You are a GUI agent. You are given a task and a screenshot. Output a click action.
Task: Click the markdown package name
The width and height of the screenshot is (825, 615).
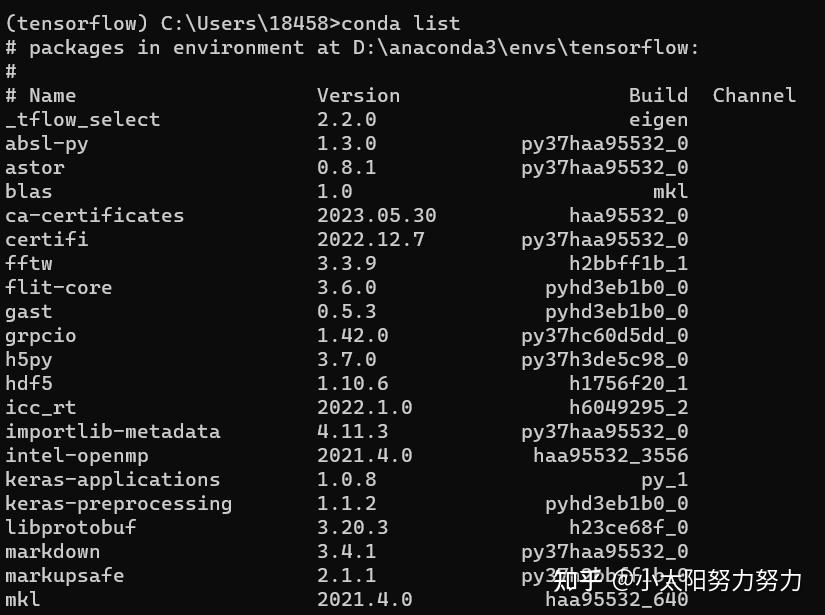coord(53,552)
